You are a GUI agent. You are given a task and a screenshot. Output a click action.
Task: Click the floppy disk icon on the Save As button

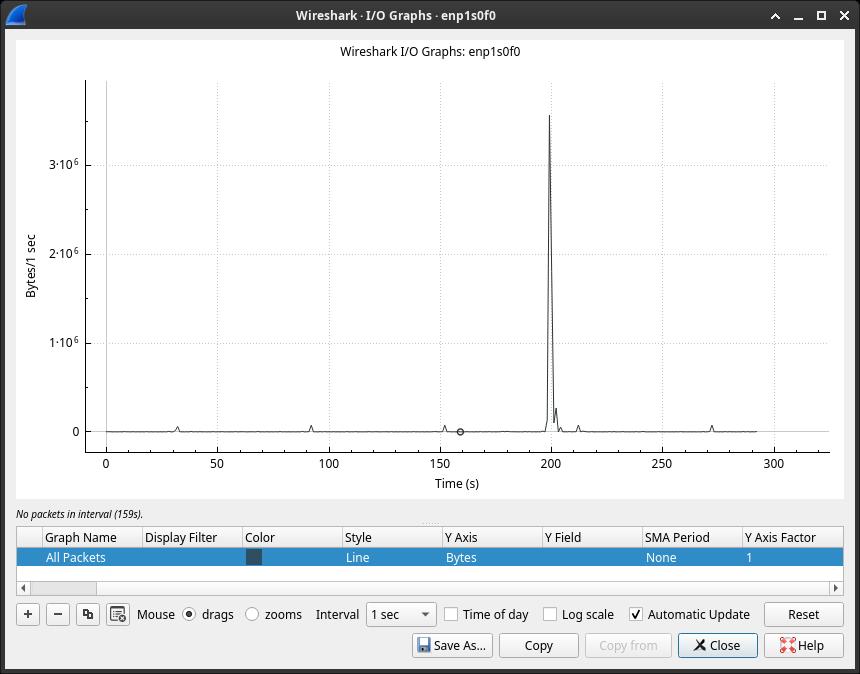tap(423, 645)
